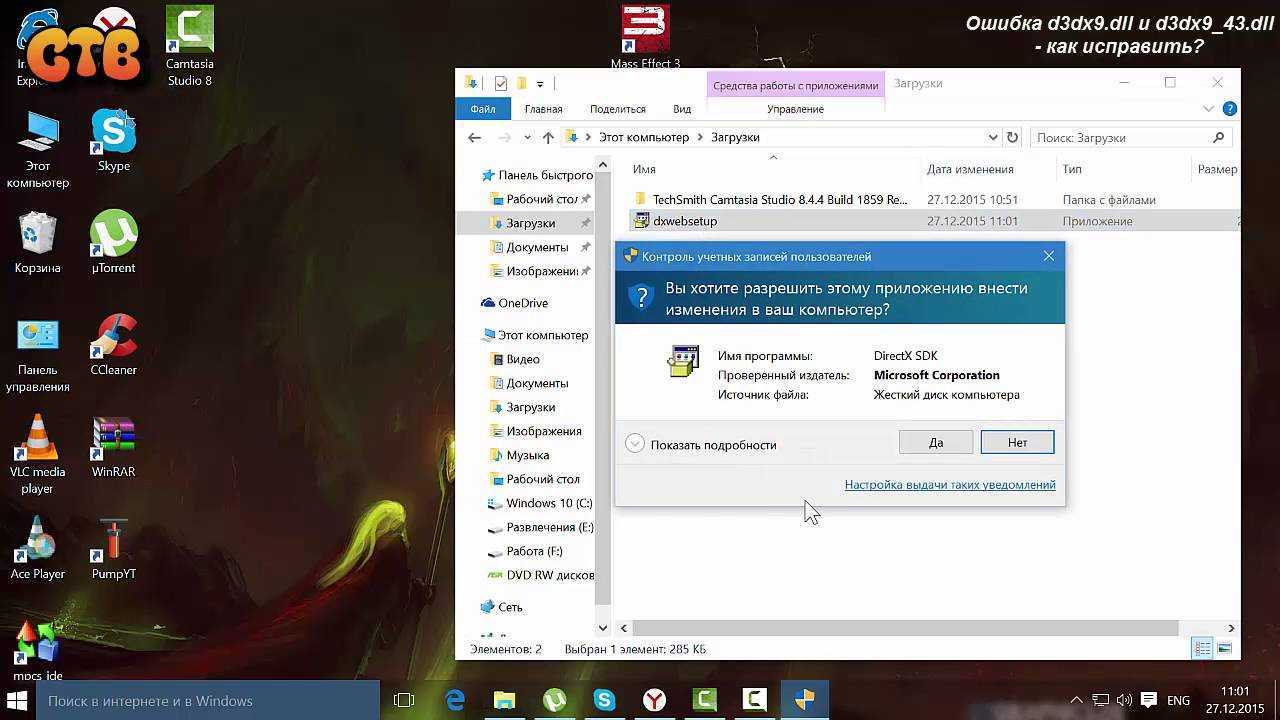Open the notification center tray icon
Screen dimensions: 1280x720
(x=1149, y=701)
